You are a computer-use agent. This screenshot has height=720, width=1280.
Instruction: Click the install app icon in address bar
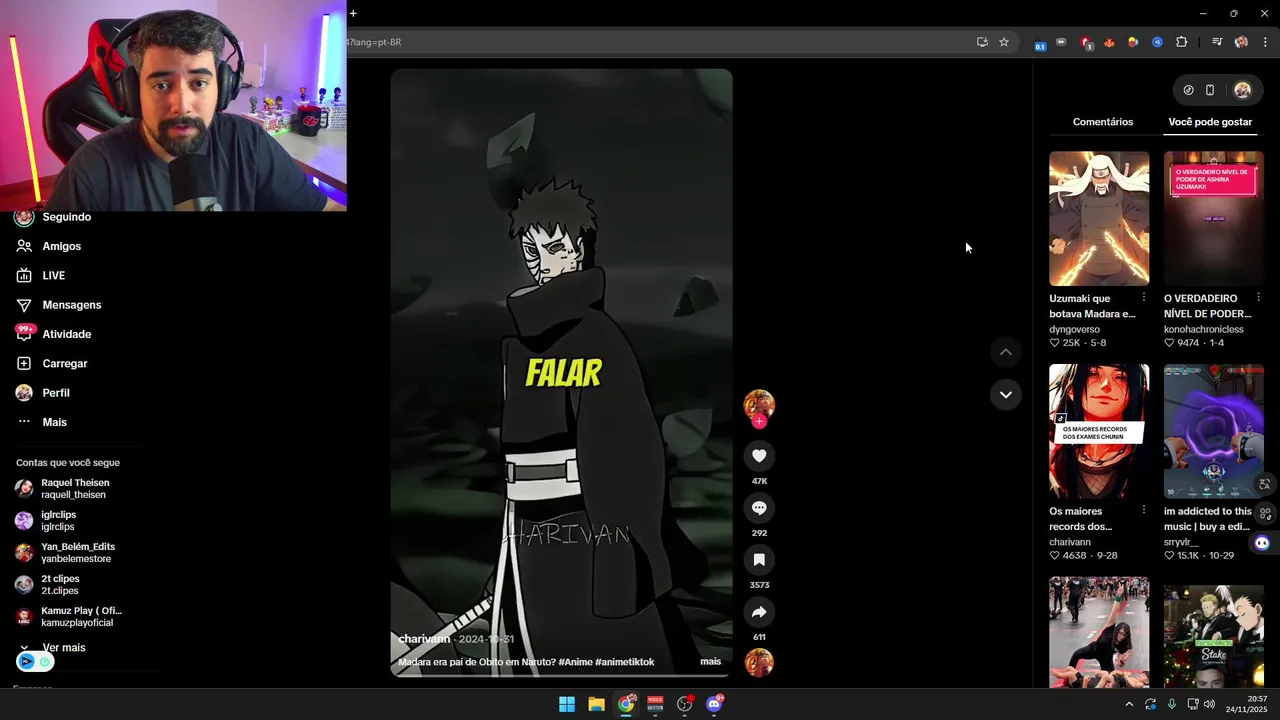(982, 42)
